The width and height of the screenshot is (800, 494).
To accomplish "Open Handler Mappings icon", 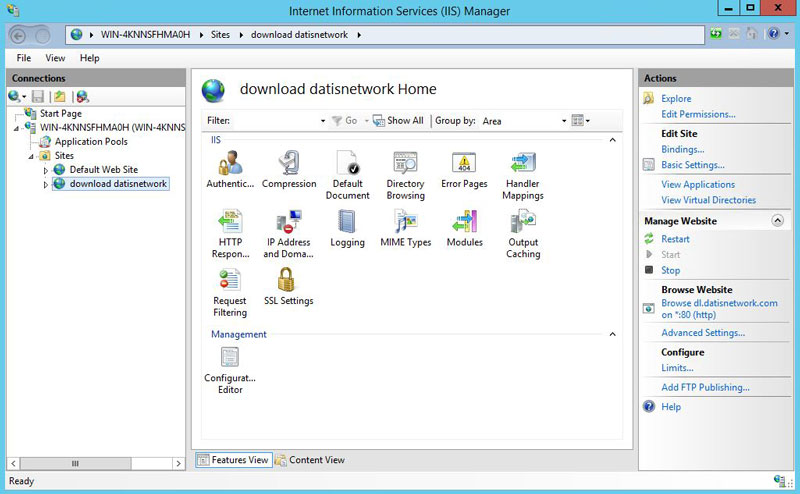I will [522, 175].
